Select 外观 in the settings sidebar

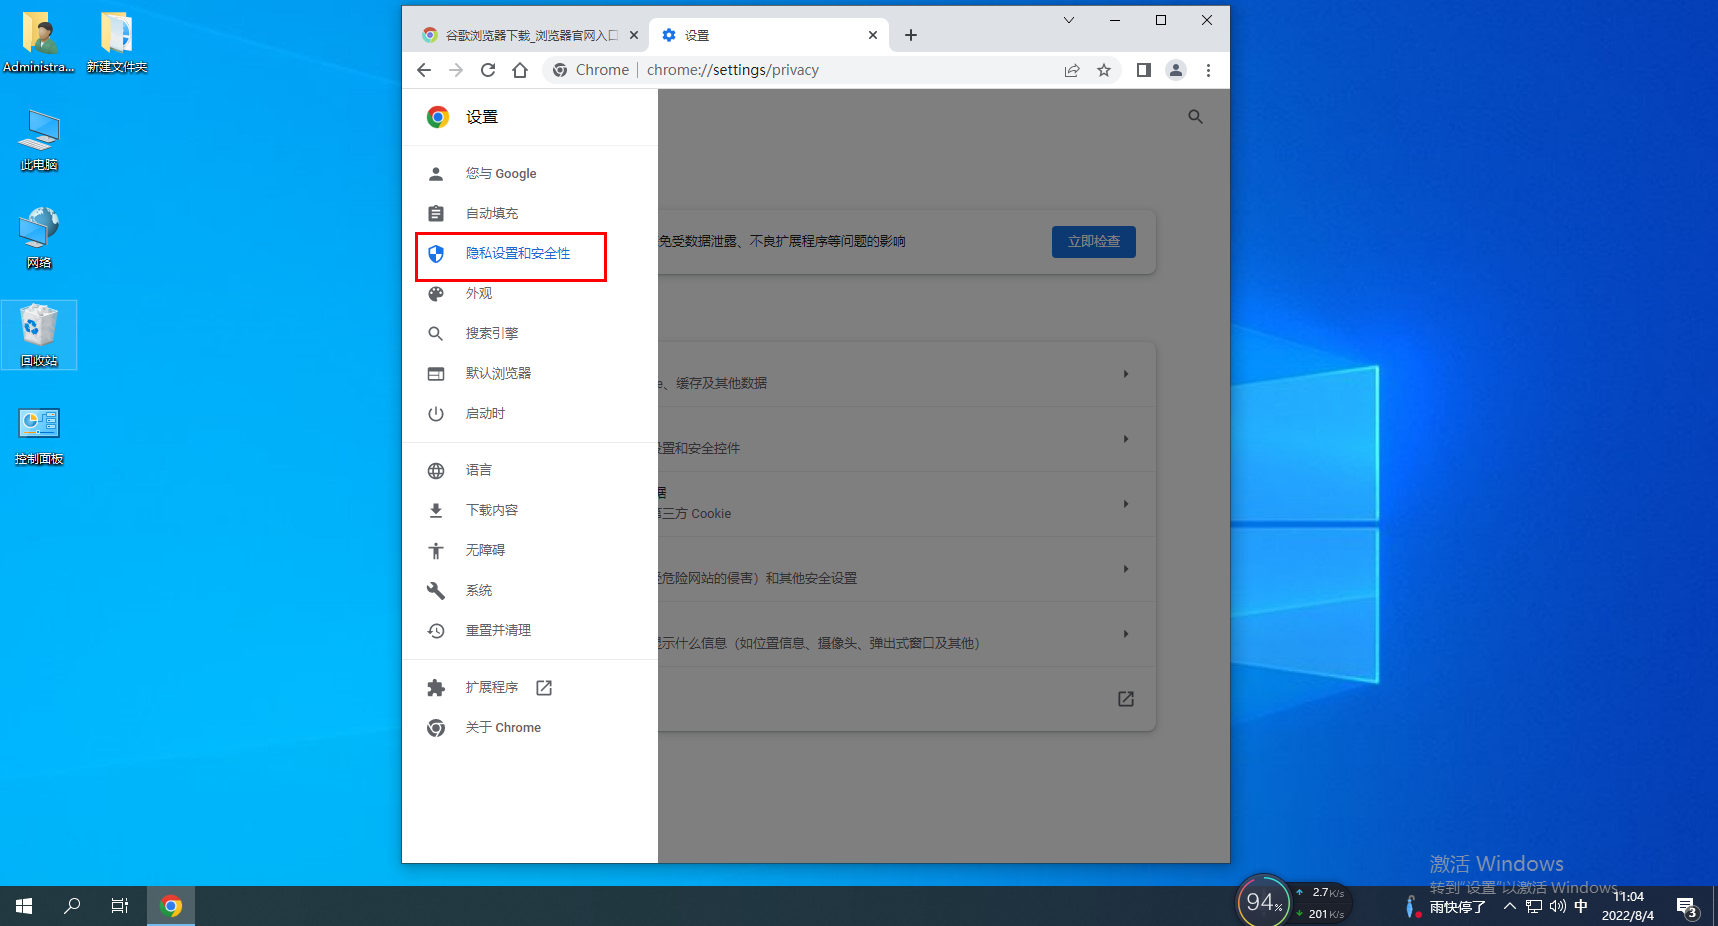click(480, 293)
